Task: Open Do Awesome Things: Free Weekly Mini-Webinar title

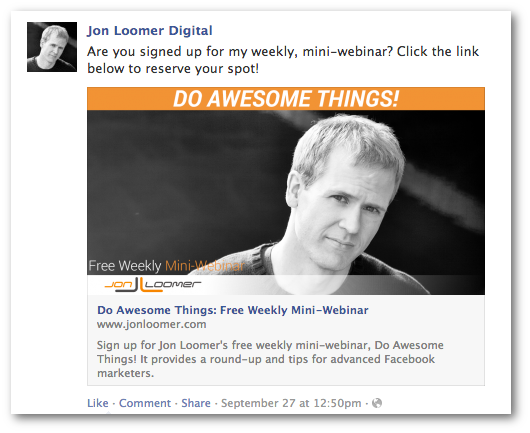Action: click(233, 310)
